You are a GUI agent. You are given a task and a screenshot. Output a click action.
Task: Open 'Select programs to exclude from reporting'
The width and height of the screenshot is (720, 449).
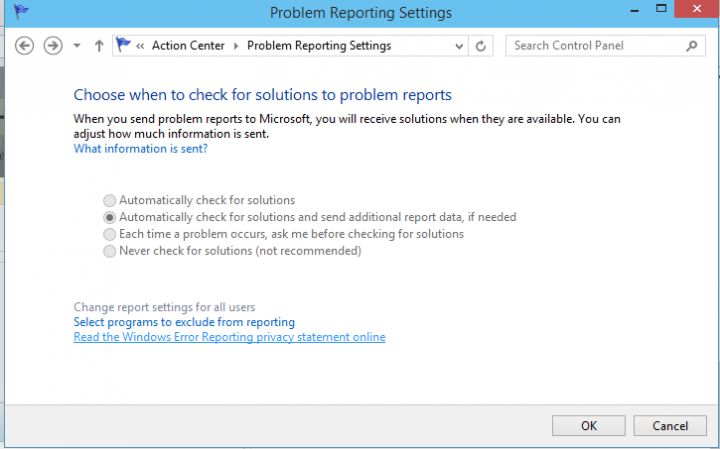(184, 322)
